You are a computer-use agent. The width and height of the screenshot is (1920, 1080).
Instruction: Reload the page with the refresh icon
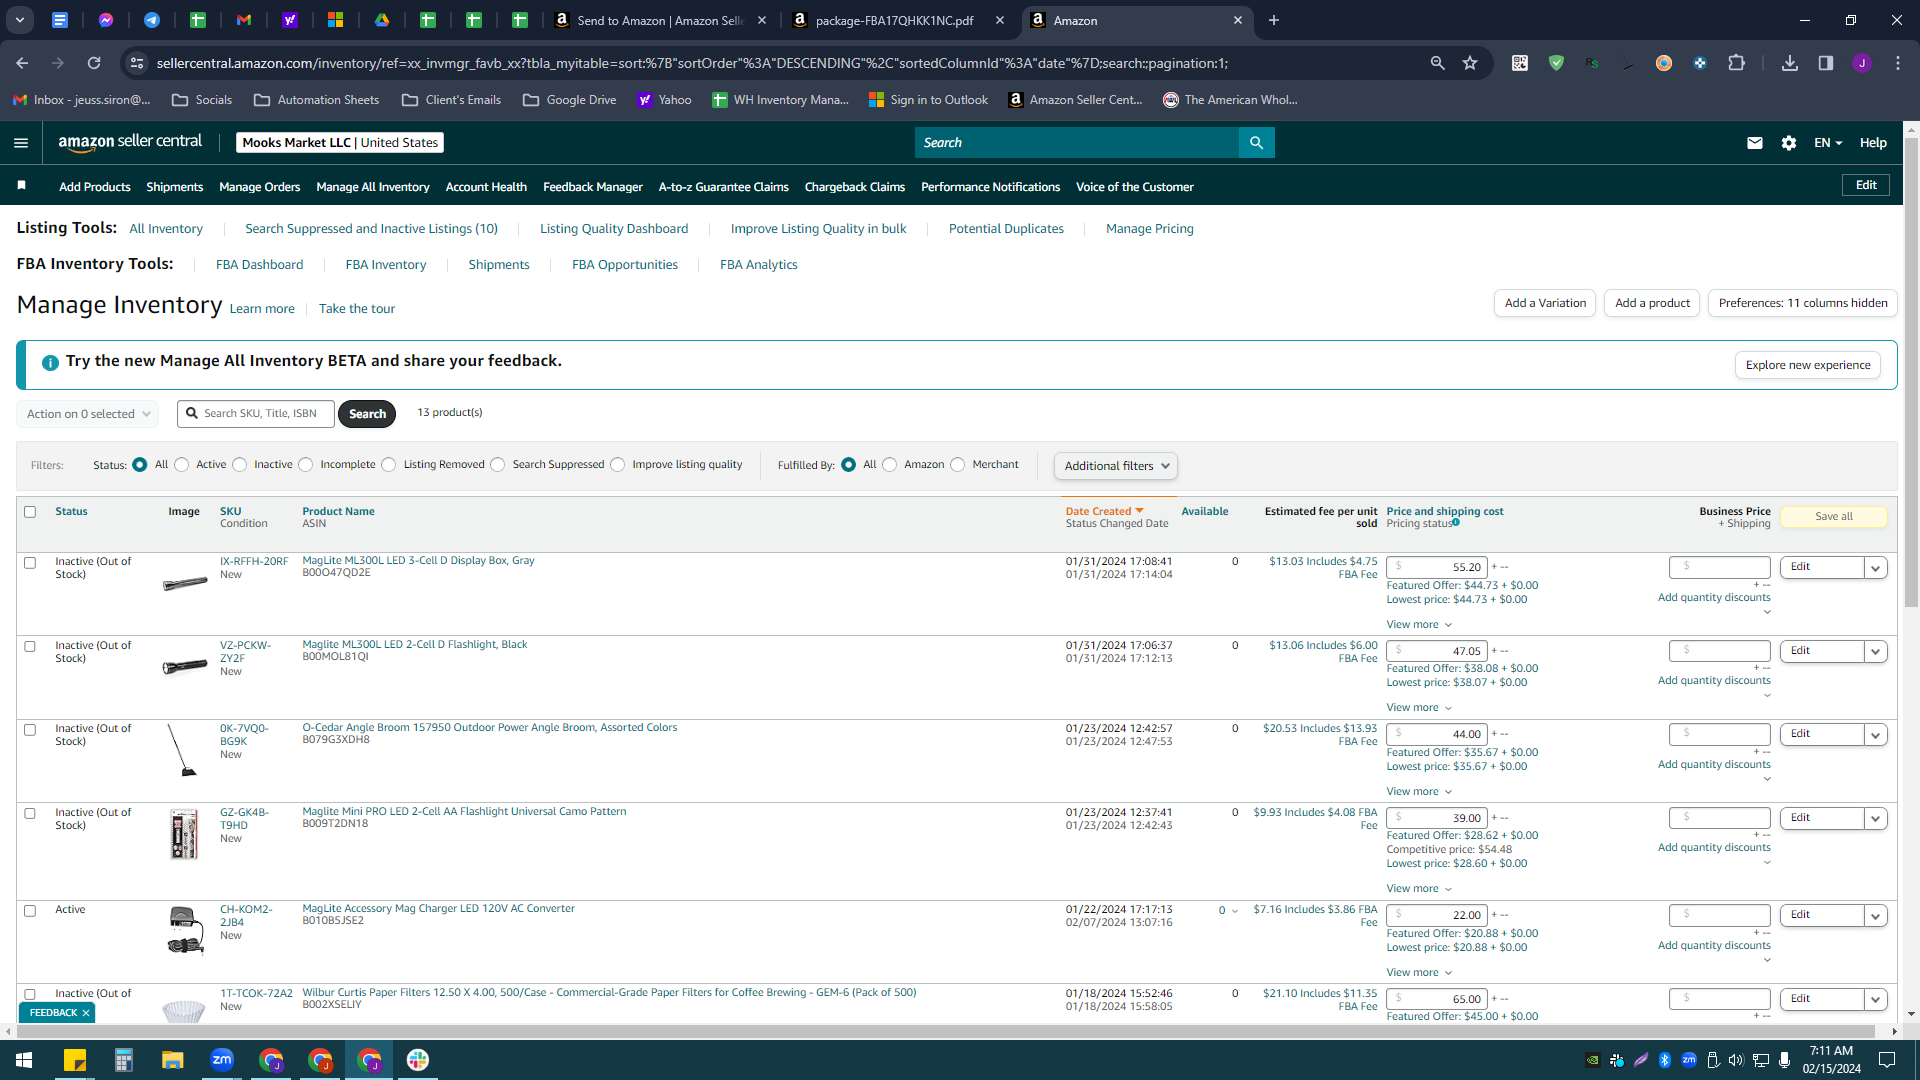(x=94, y=63)
